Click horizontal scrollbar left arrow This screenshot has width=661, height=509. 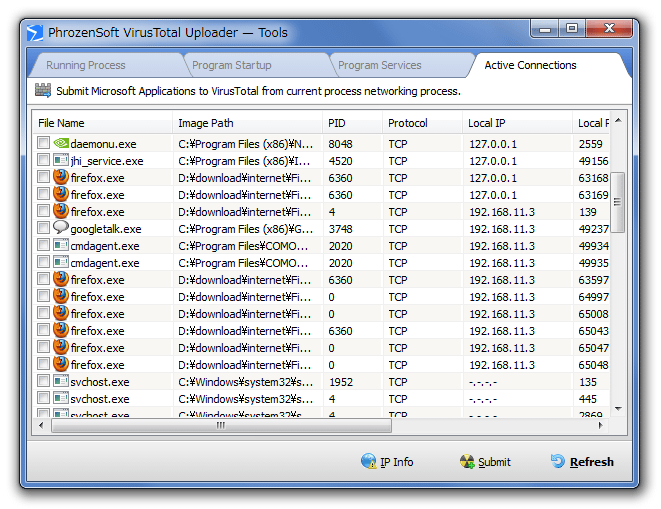pyautogui.click(x=41, y=425)
